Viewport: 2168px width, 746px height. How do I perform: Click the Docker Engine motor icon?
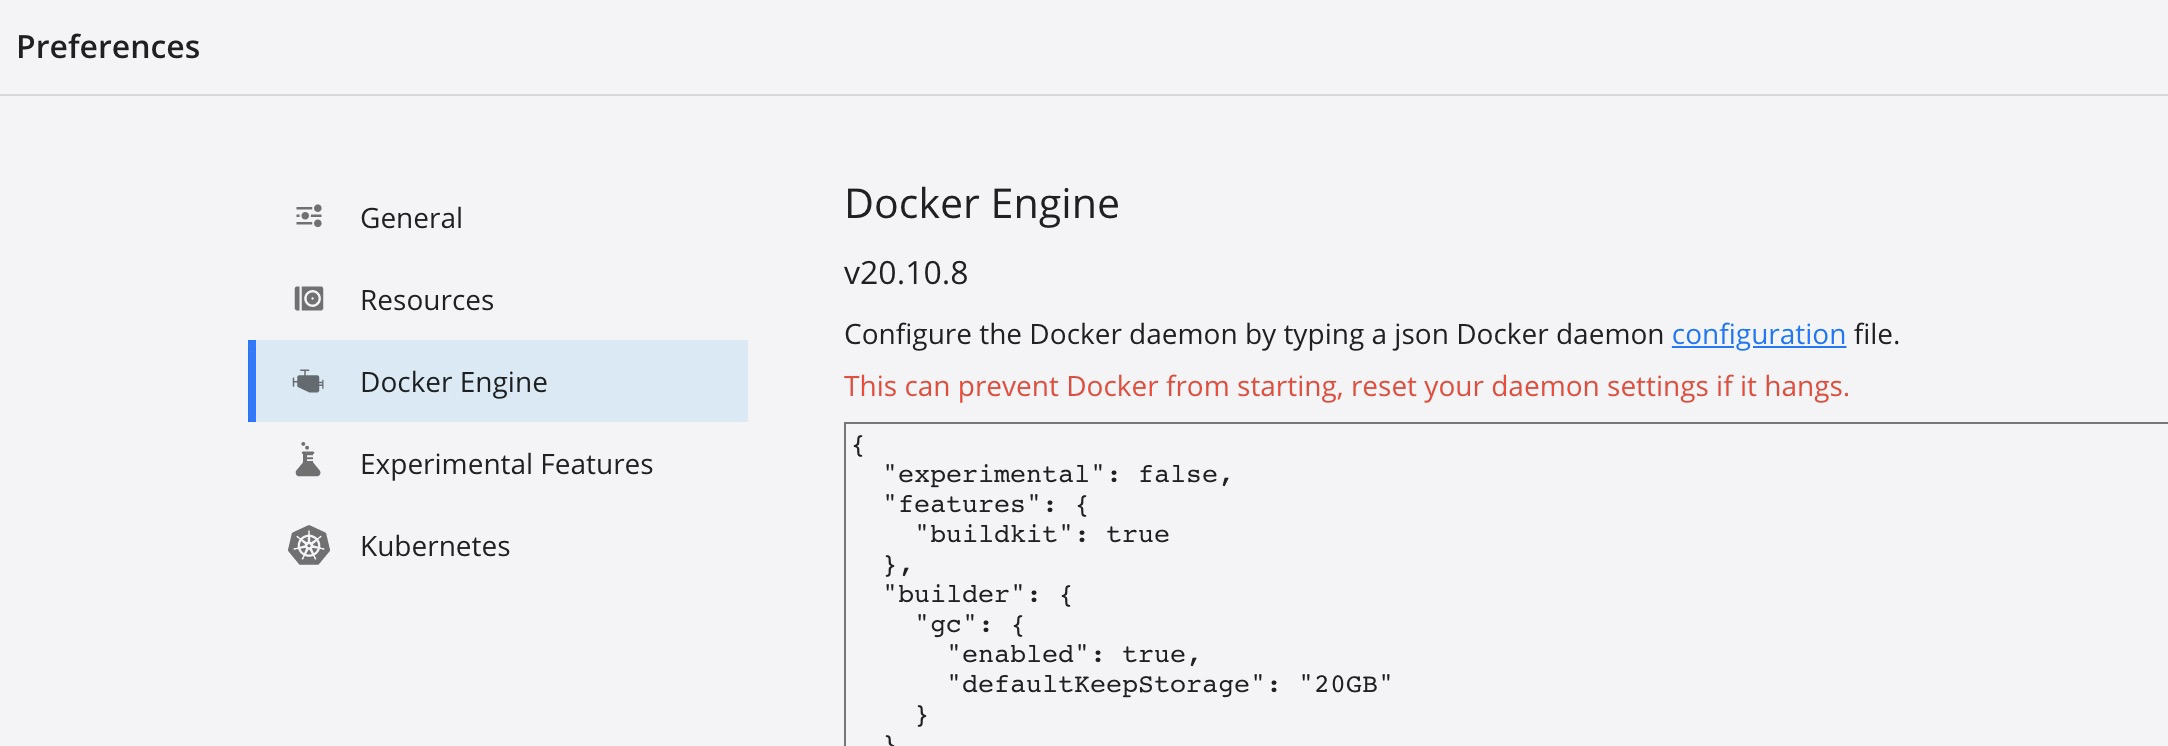pos(308,381)
